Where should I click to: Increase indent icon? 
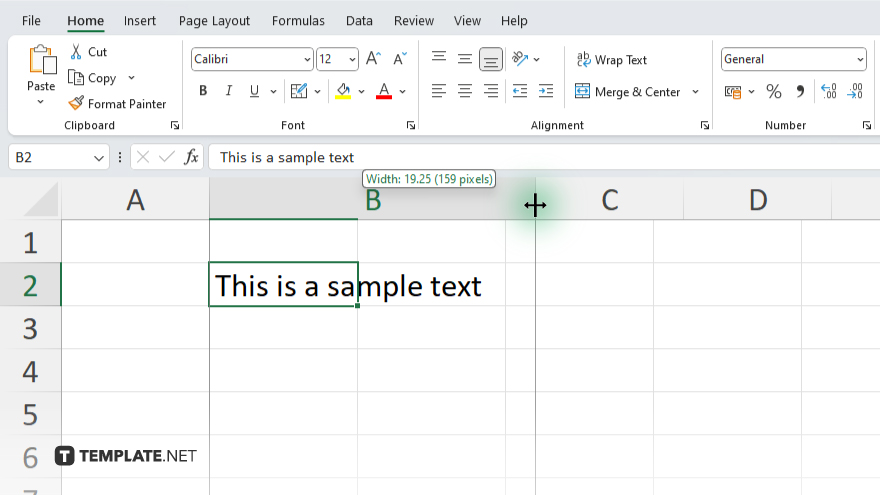[546, 90]
